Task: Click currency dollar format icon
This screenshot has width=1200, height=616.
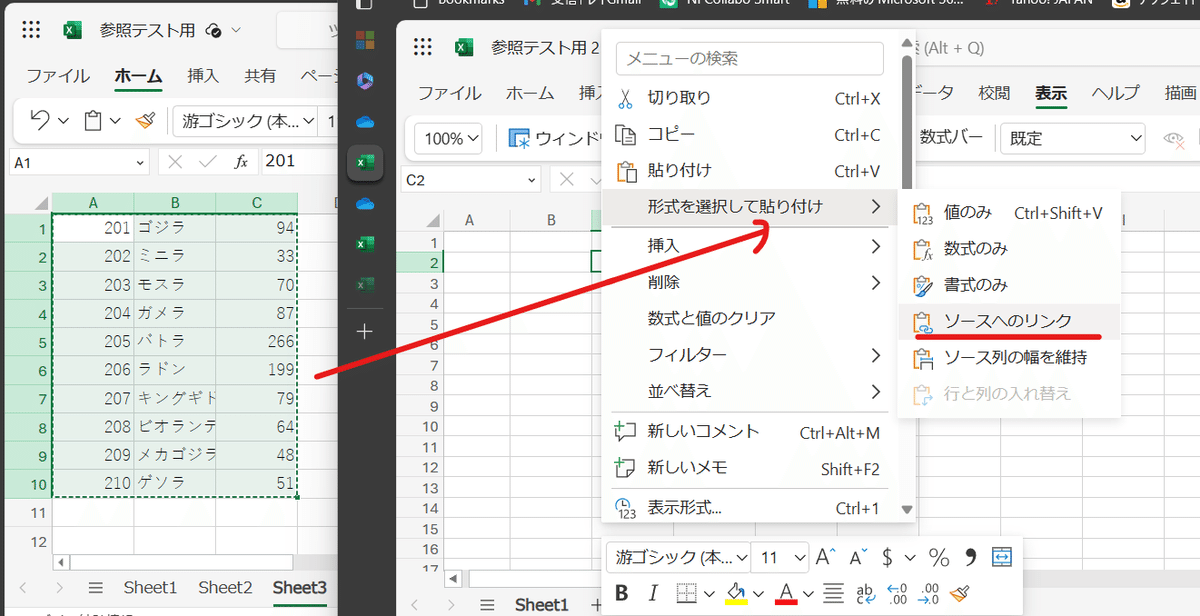Action: (x=887, y=557)
